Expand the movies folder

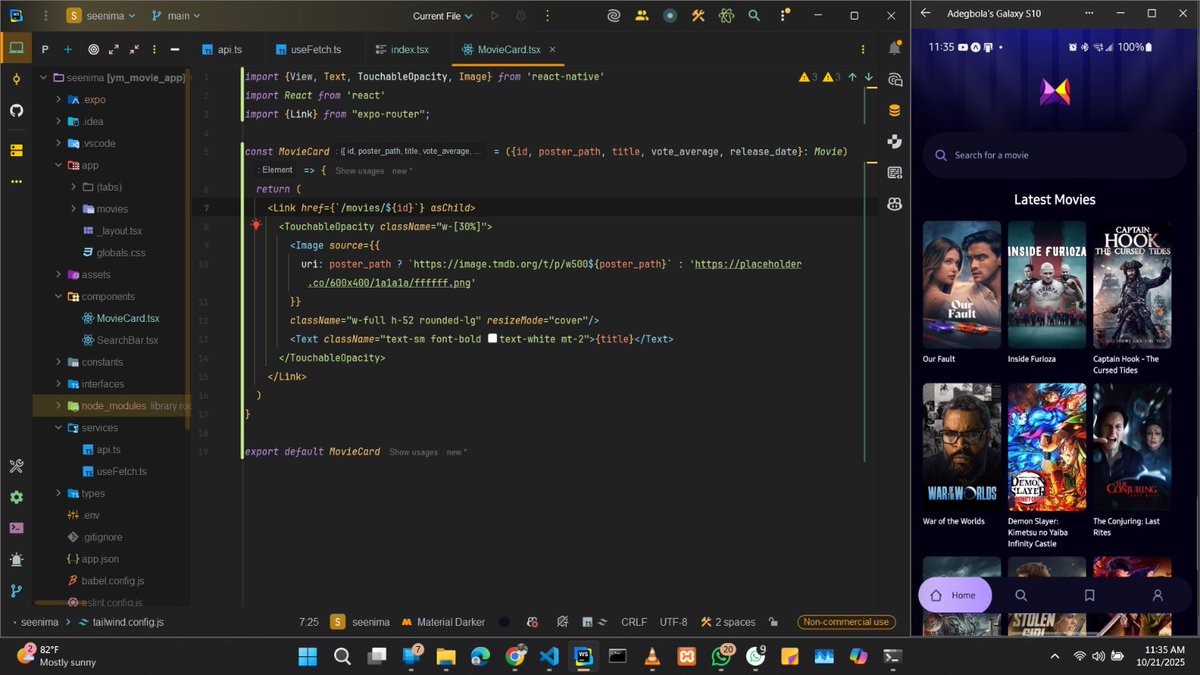pyautogui.click(x=74, y=209)
